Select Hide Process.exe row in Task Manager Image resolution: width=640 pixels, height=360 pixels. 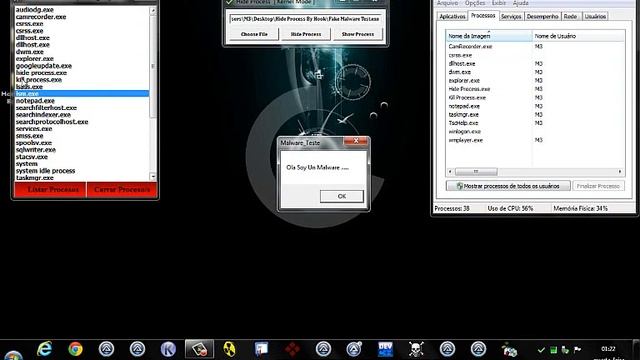(535, 89)
